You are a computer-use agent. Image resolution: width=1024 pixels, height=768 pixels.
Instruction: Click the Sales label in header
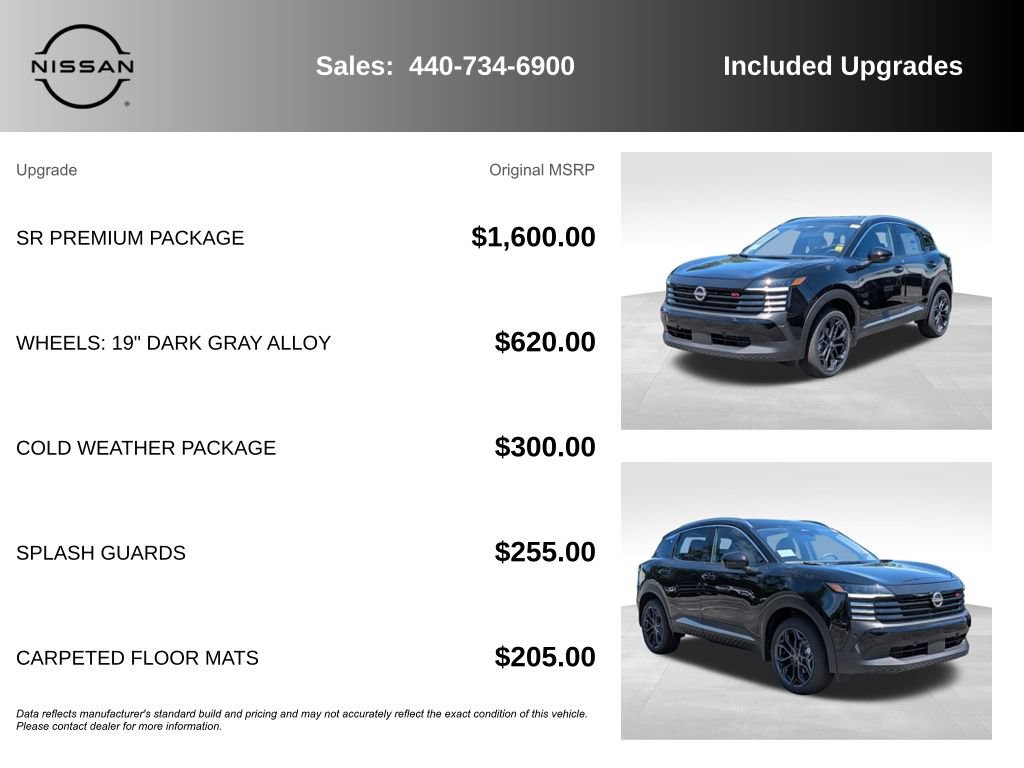coord(355,66)
